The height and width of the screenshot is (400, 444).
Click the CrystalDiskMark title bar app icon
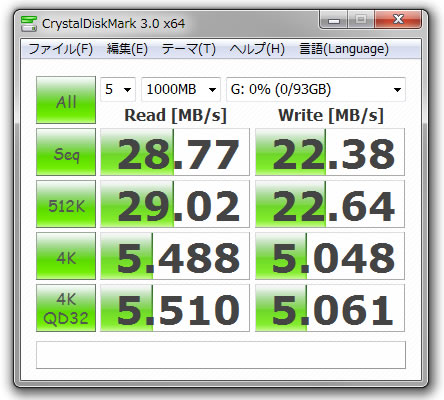[x=29, y=24]
